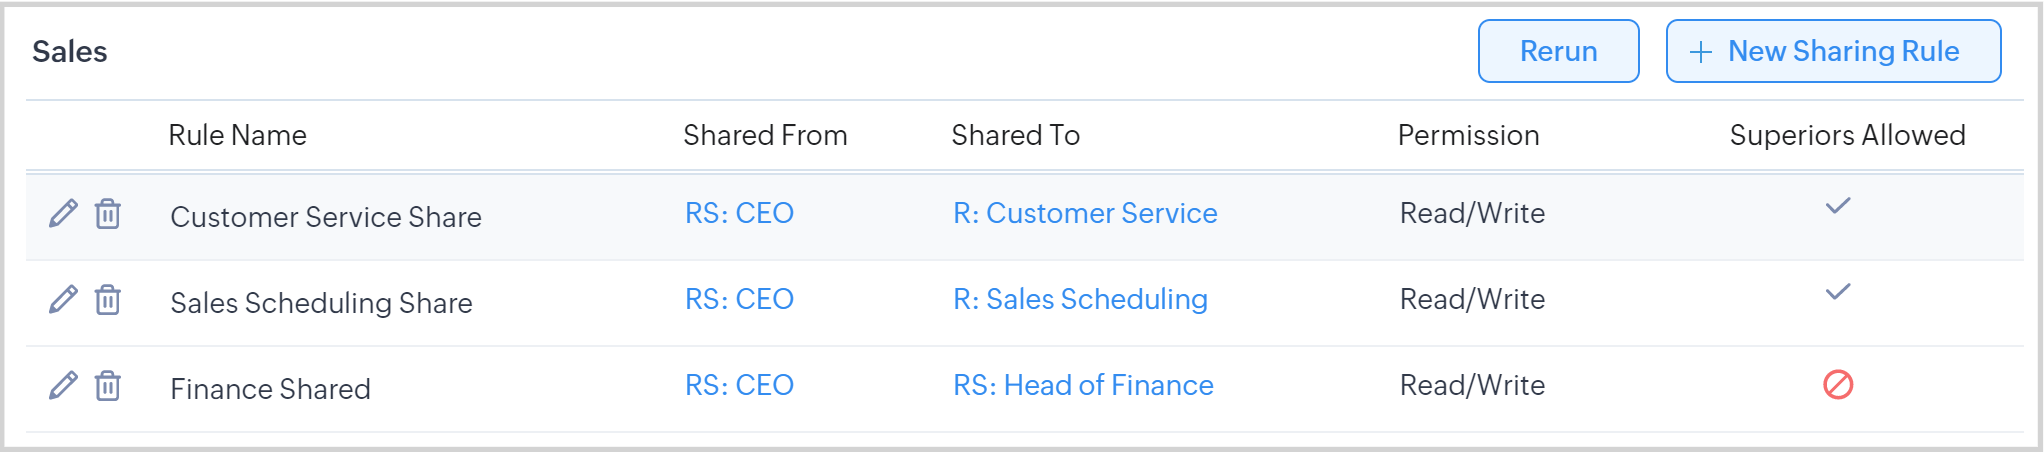2044x452 pixels.
Task: Create a New Sharing Rule
Action: coord(1833,51)
